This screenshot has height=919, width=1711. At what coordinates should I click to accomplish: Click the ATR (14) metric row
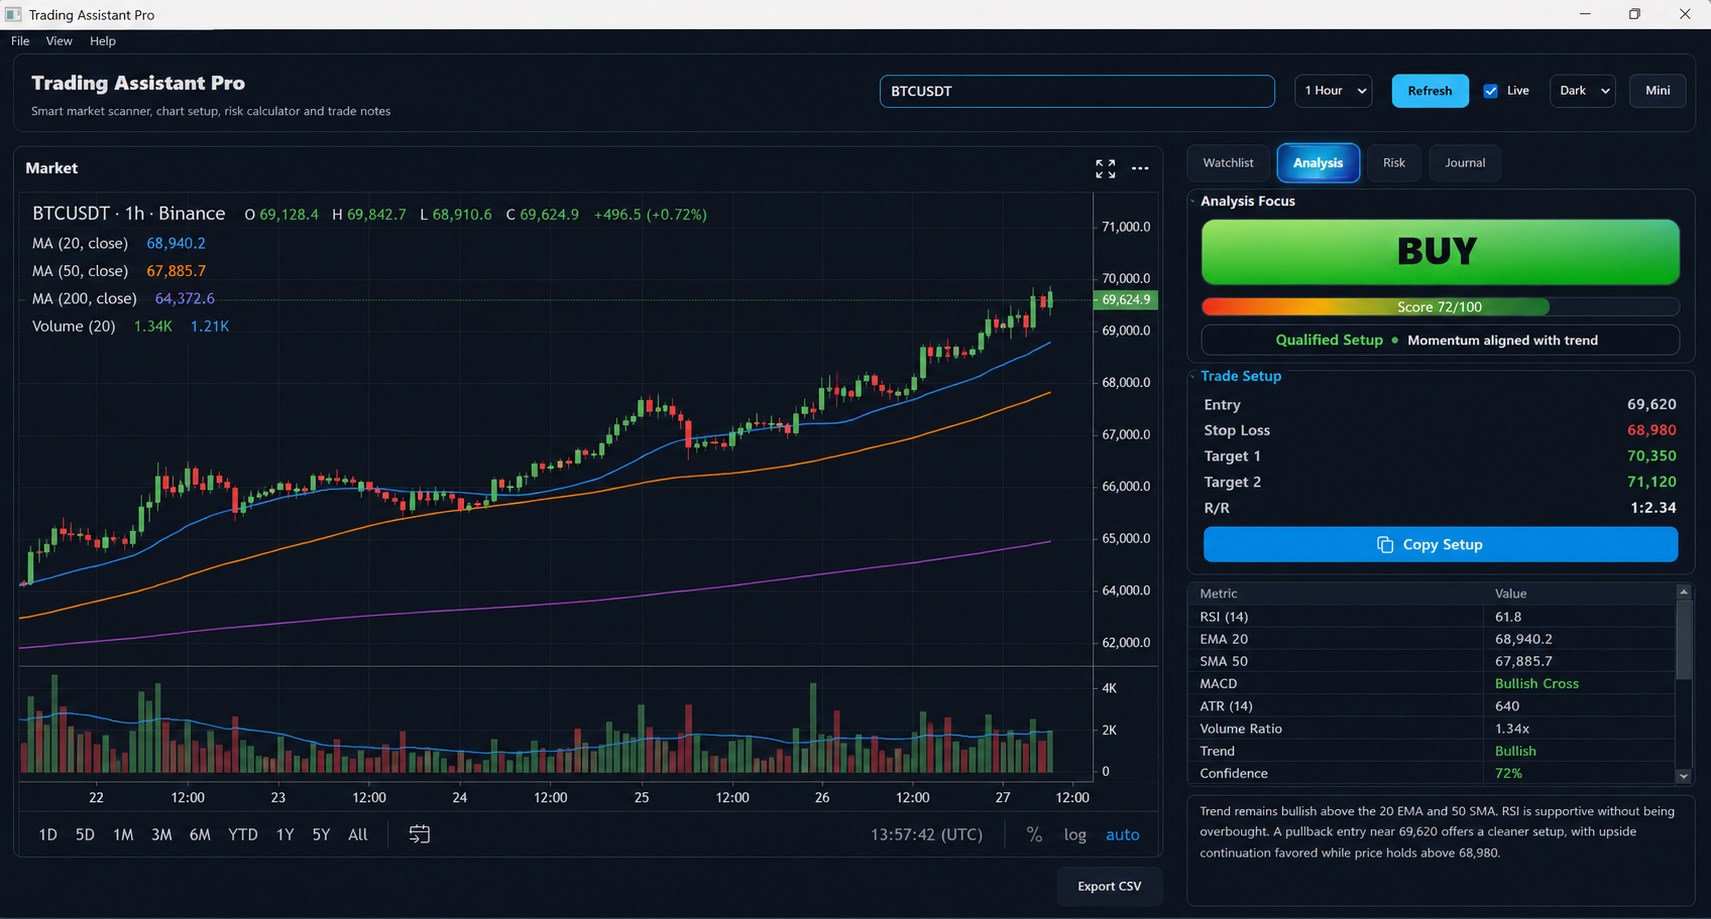point(1432,706)
